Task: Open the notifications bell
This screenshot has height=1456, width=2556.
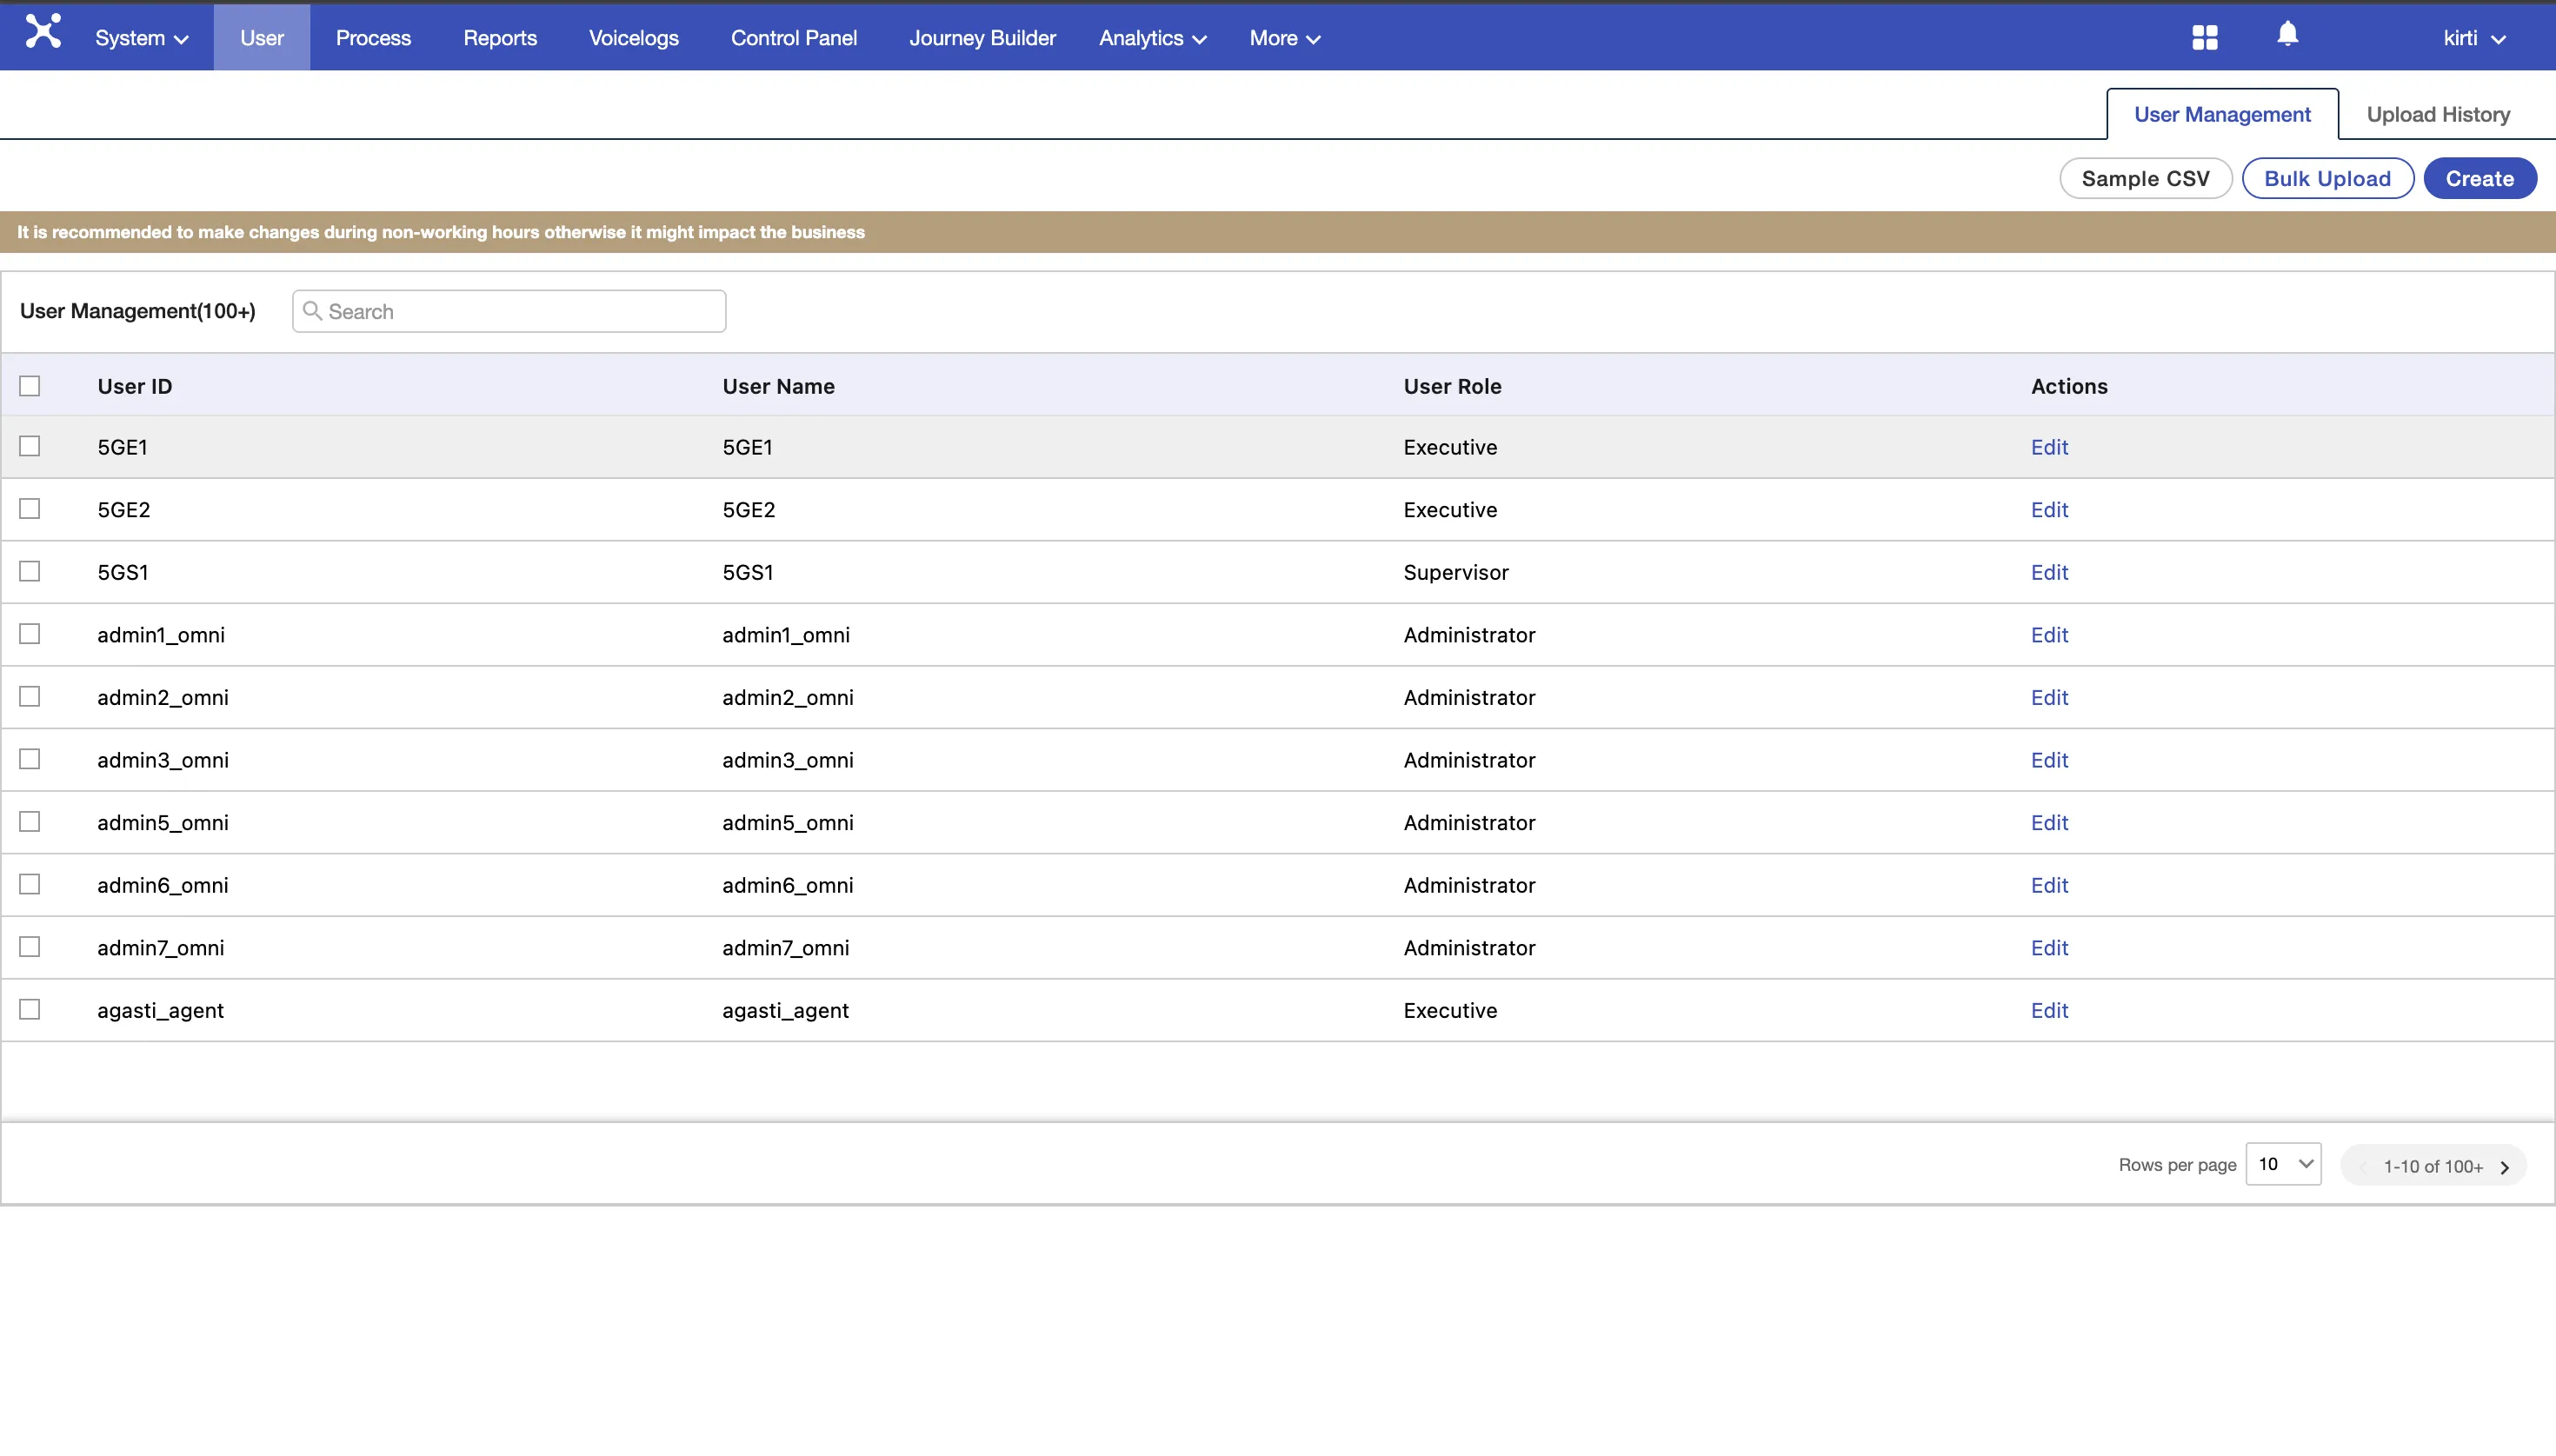Action: 2287,35
